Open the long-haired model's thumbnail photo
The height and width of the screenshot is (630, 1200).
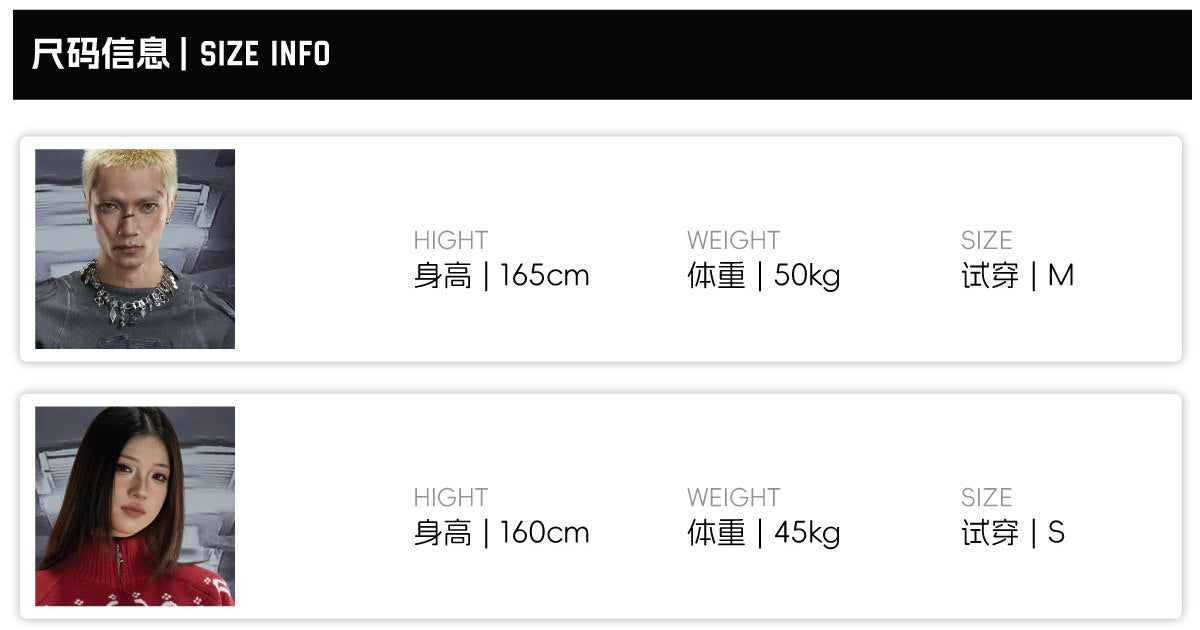tap(135, 506)
